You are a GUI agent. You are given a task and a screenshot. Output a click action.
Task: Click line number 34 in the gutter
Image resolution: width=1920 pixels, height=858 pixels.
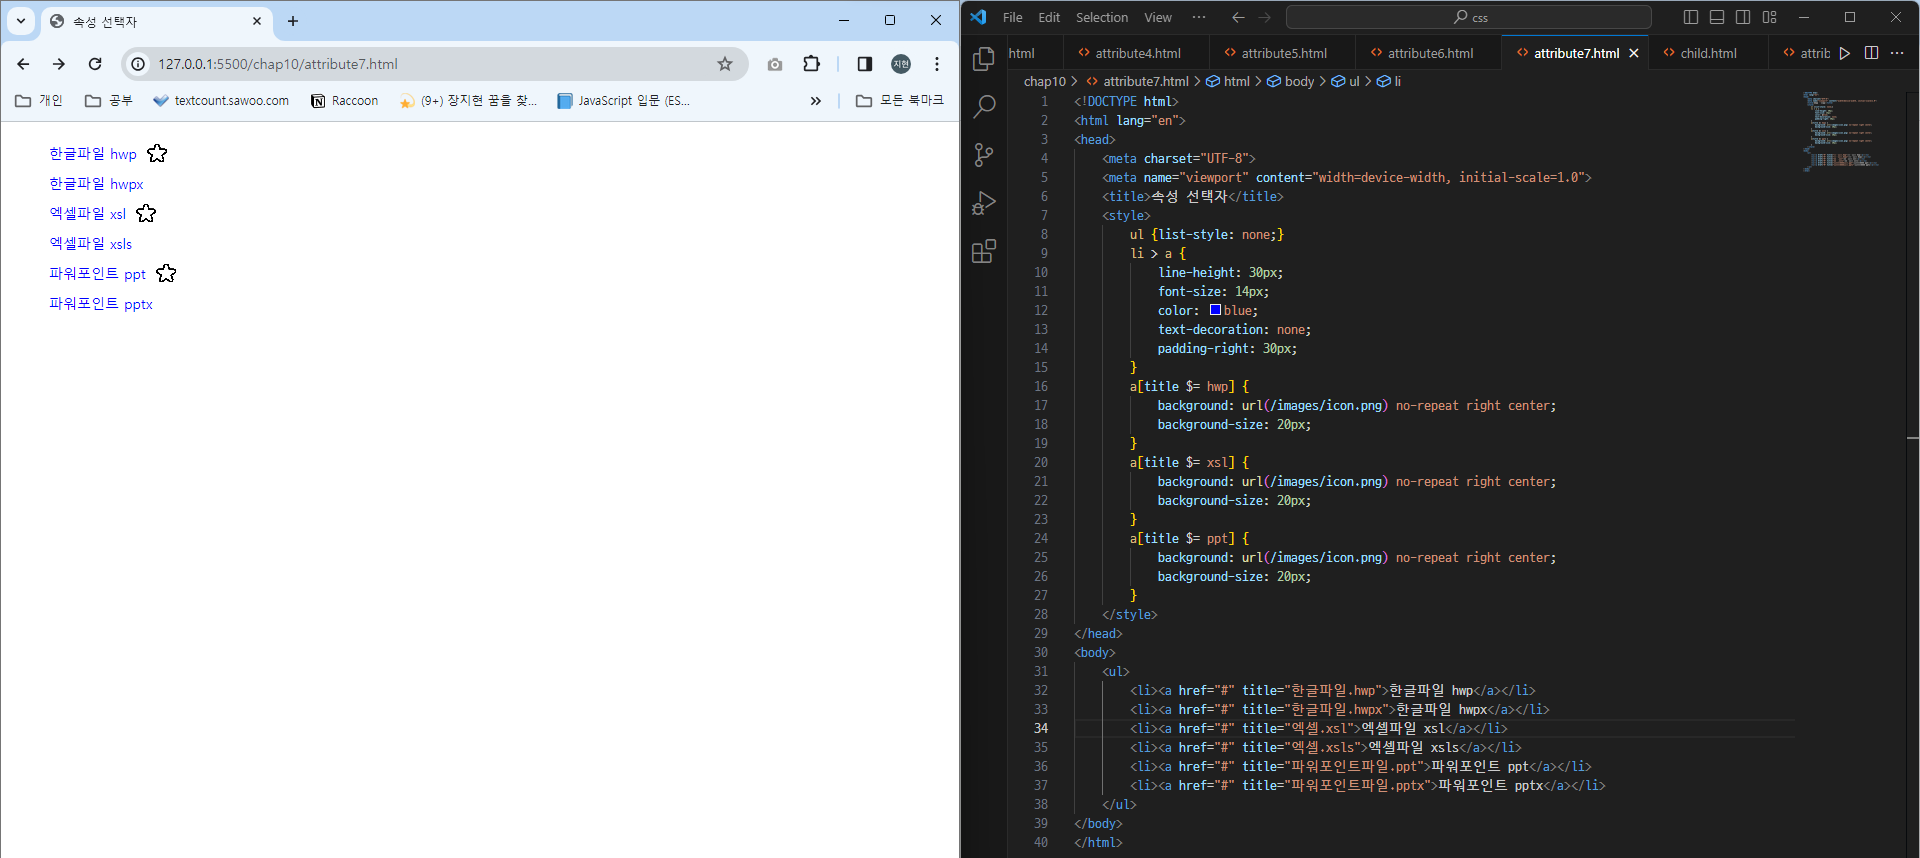pyautogui.click(x=1041, y=729)
